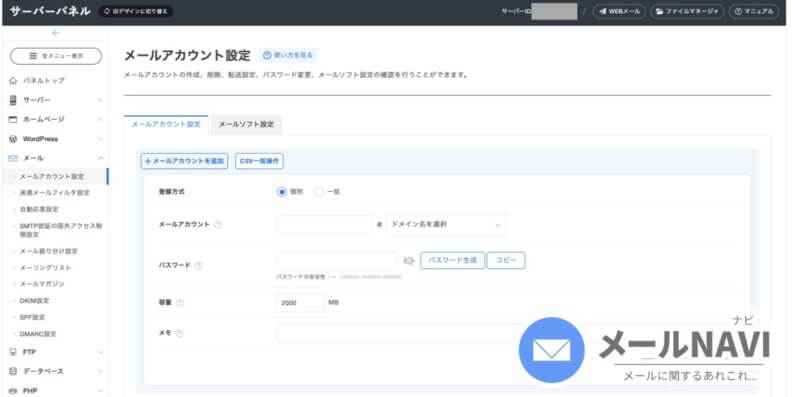Open メーリングリスト in sidebar
The height and width of the screenshot is (397, 800).
[x=45, y=268]
